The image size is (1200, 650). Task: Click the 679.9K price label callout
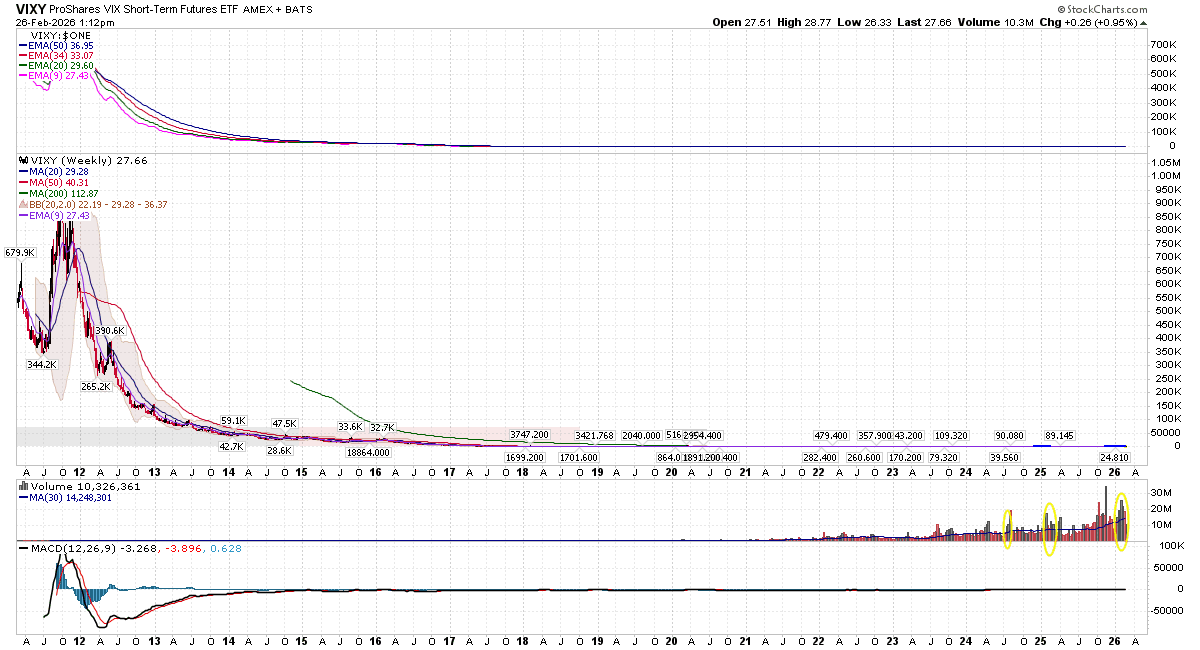[x=21, y=253]
